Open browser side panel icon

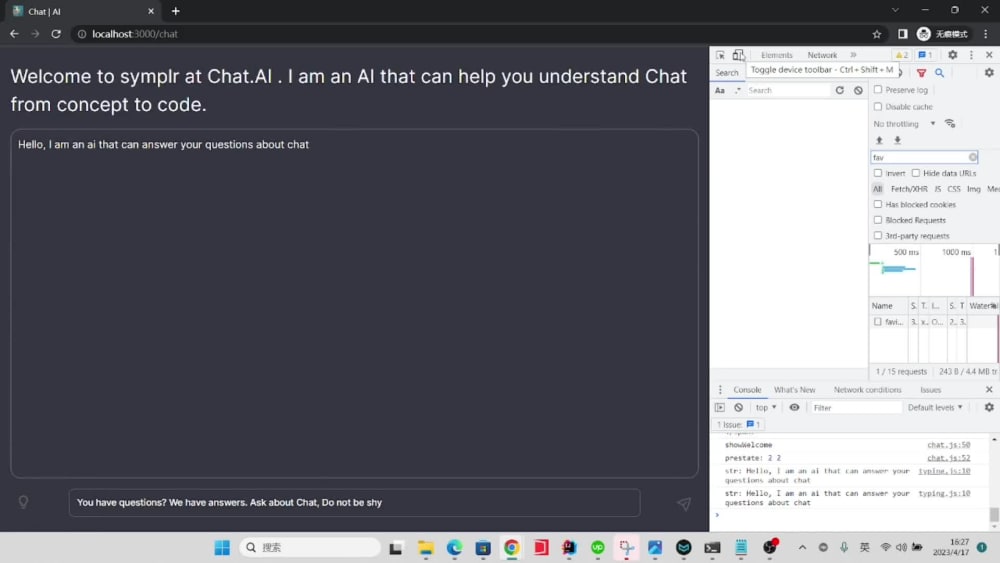902,34
